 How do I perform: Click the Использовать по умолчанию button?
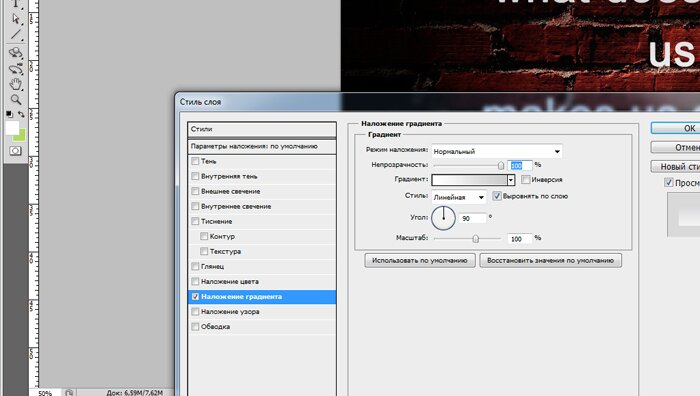click(x=420, y=260)
